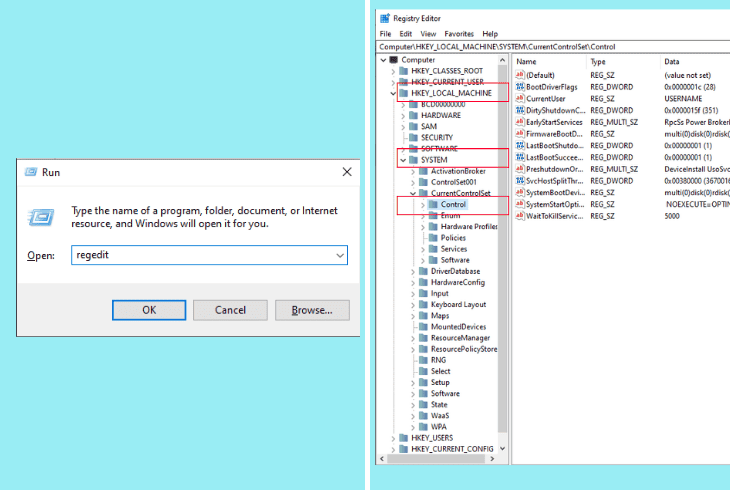Click the ControlSet001 folder icon
730x490 pixels.
coord(423,182)
